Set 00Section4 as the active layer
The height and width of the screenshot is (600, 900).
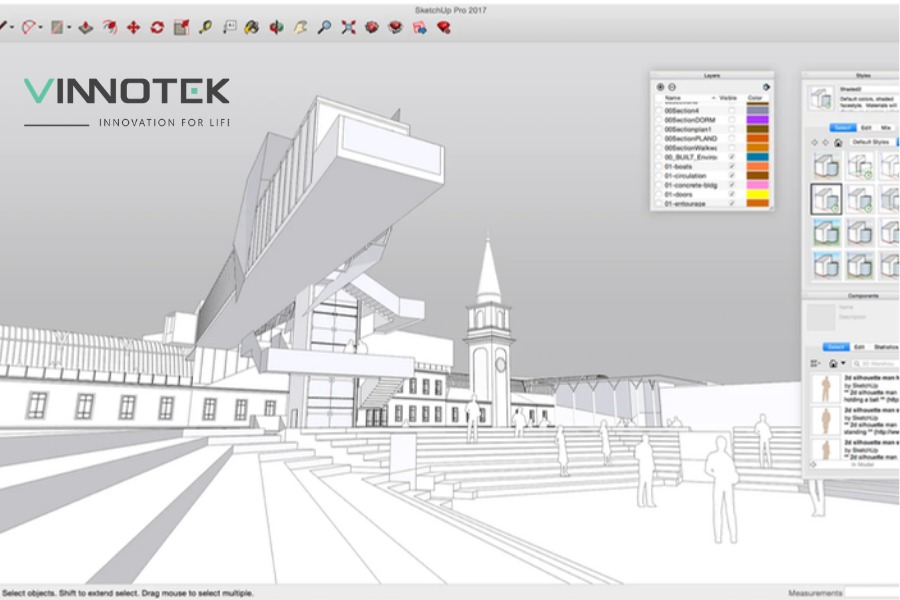pyautogui.click(x=658, y=111)
